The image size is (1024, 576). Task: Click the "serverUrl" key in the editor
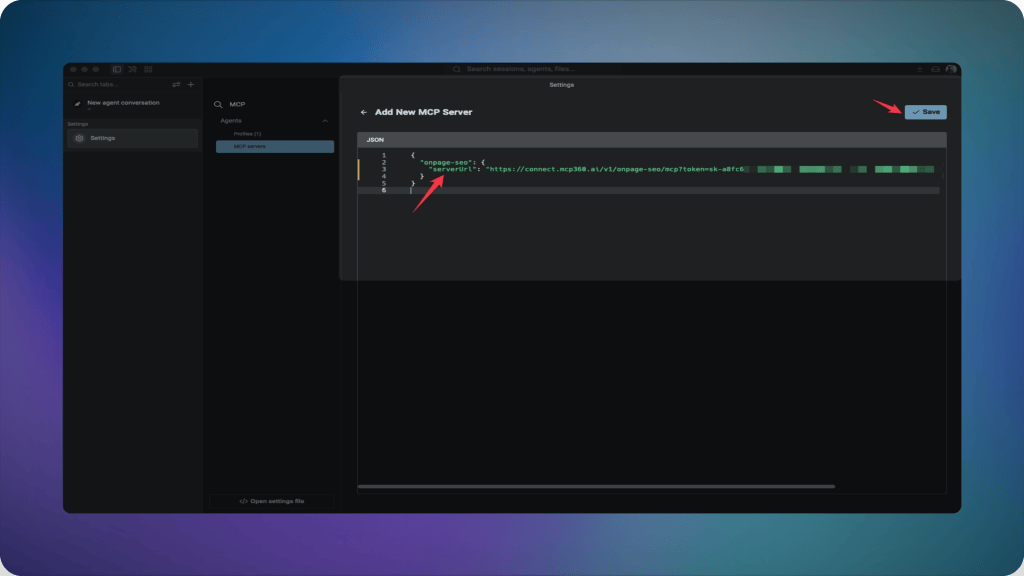click(453, 169)
